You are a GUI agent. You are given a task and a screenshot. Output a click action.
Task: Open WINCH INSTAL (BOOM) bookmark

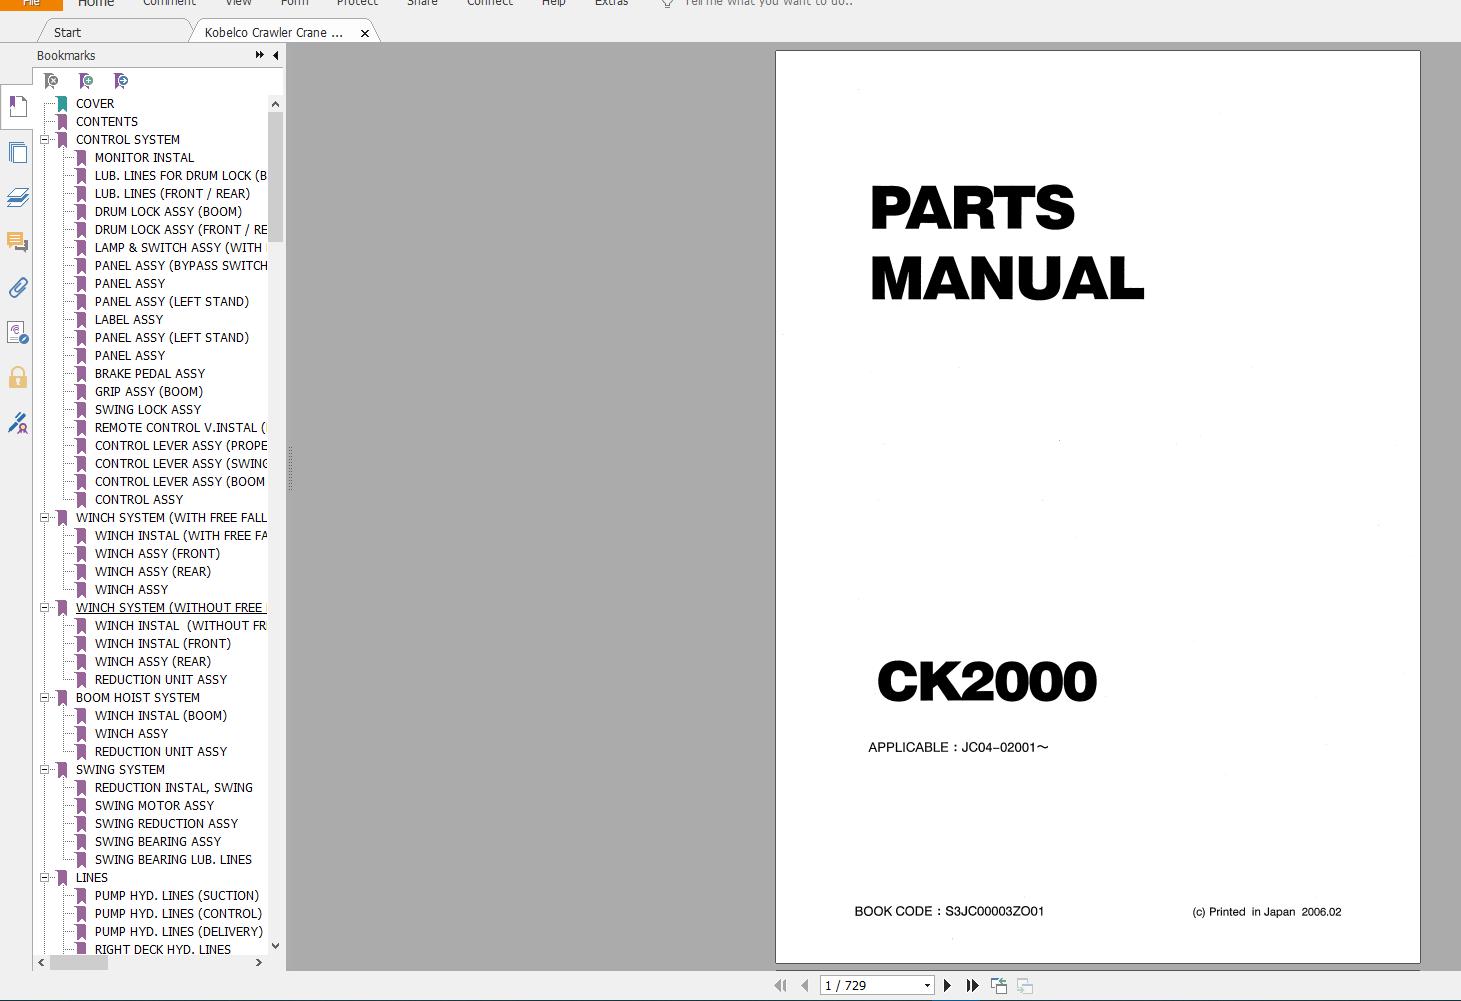tap(161, 716)
